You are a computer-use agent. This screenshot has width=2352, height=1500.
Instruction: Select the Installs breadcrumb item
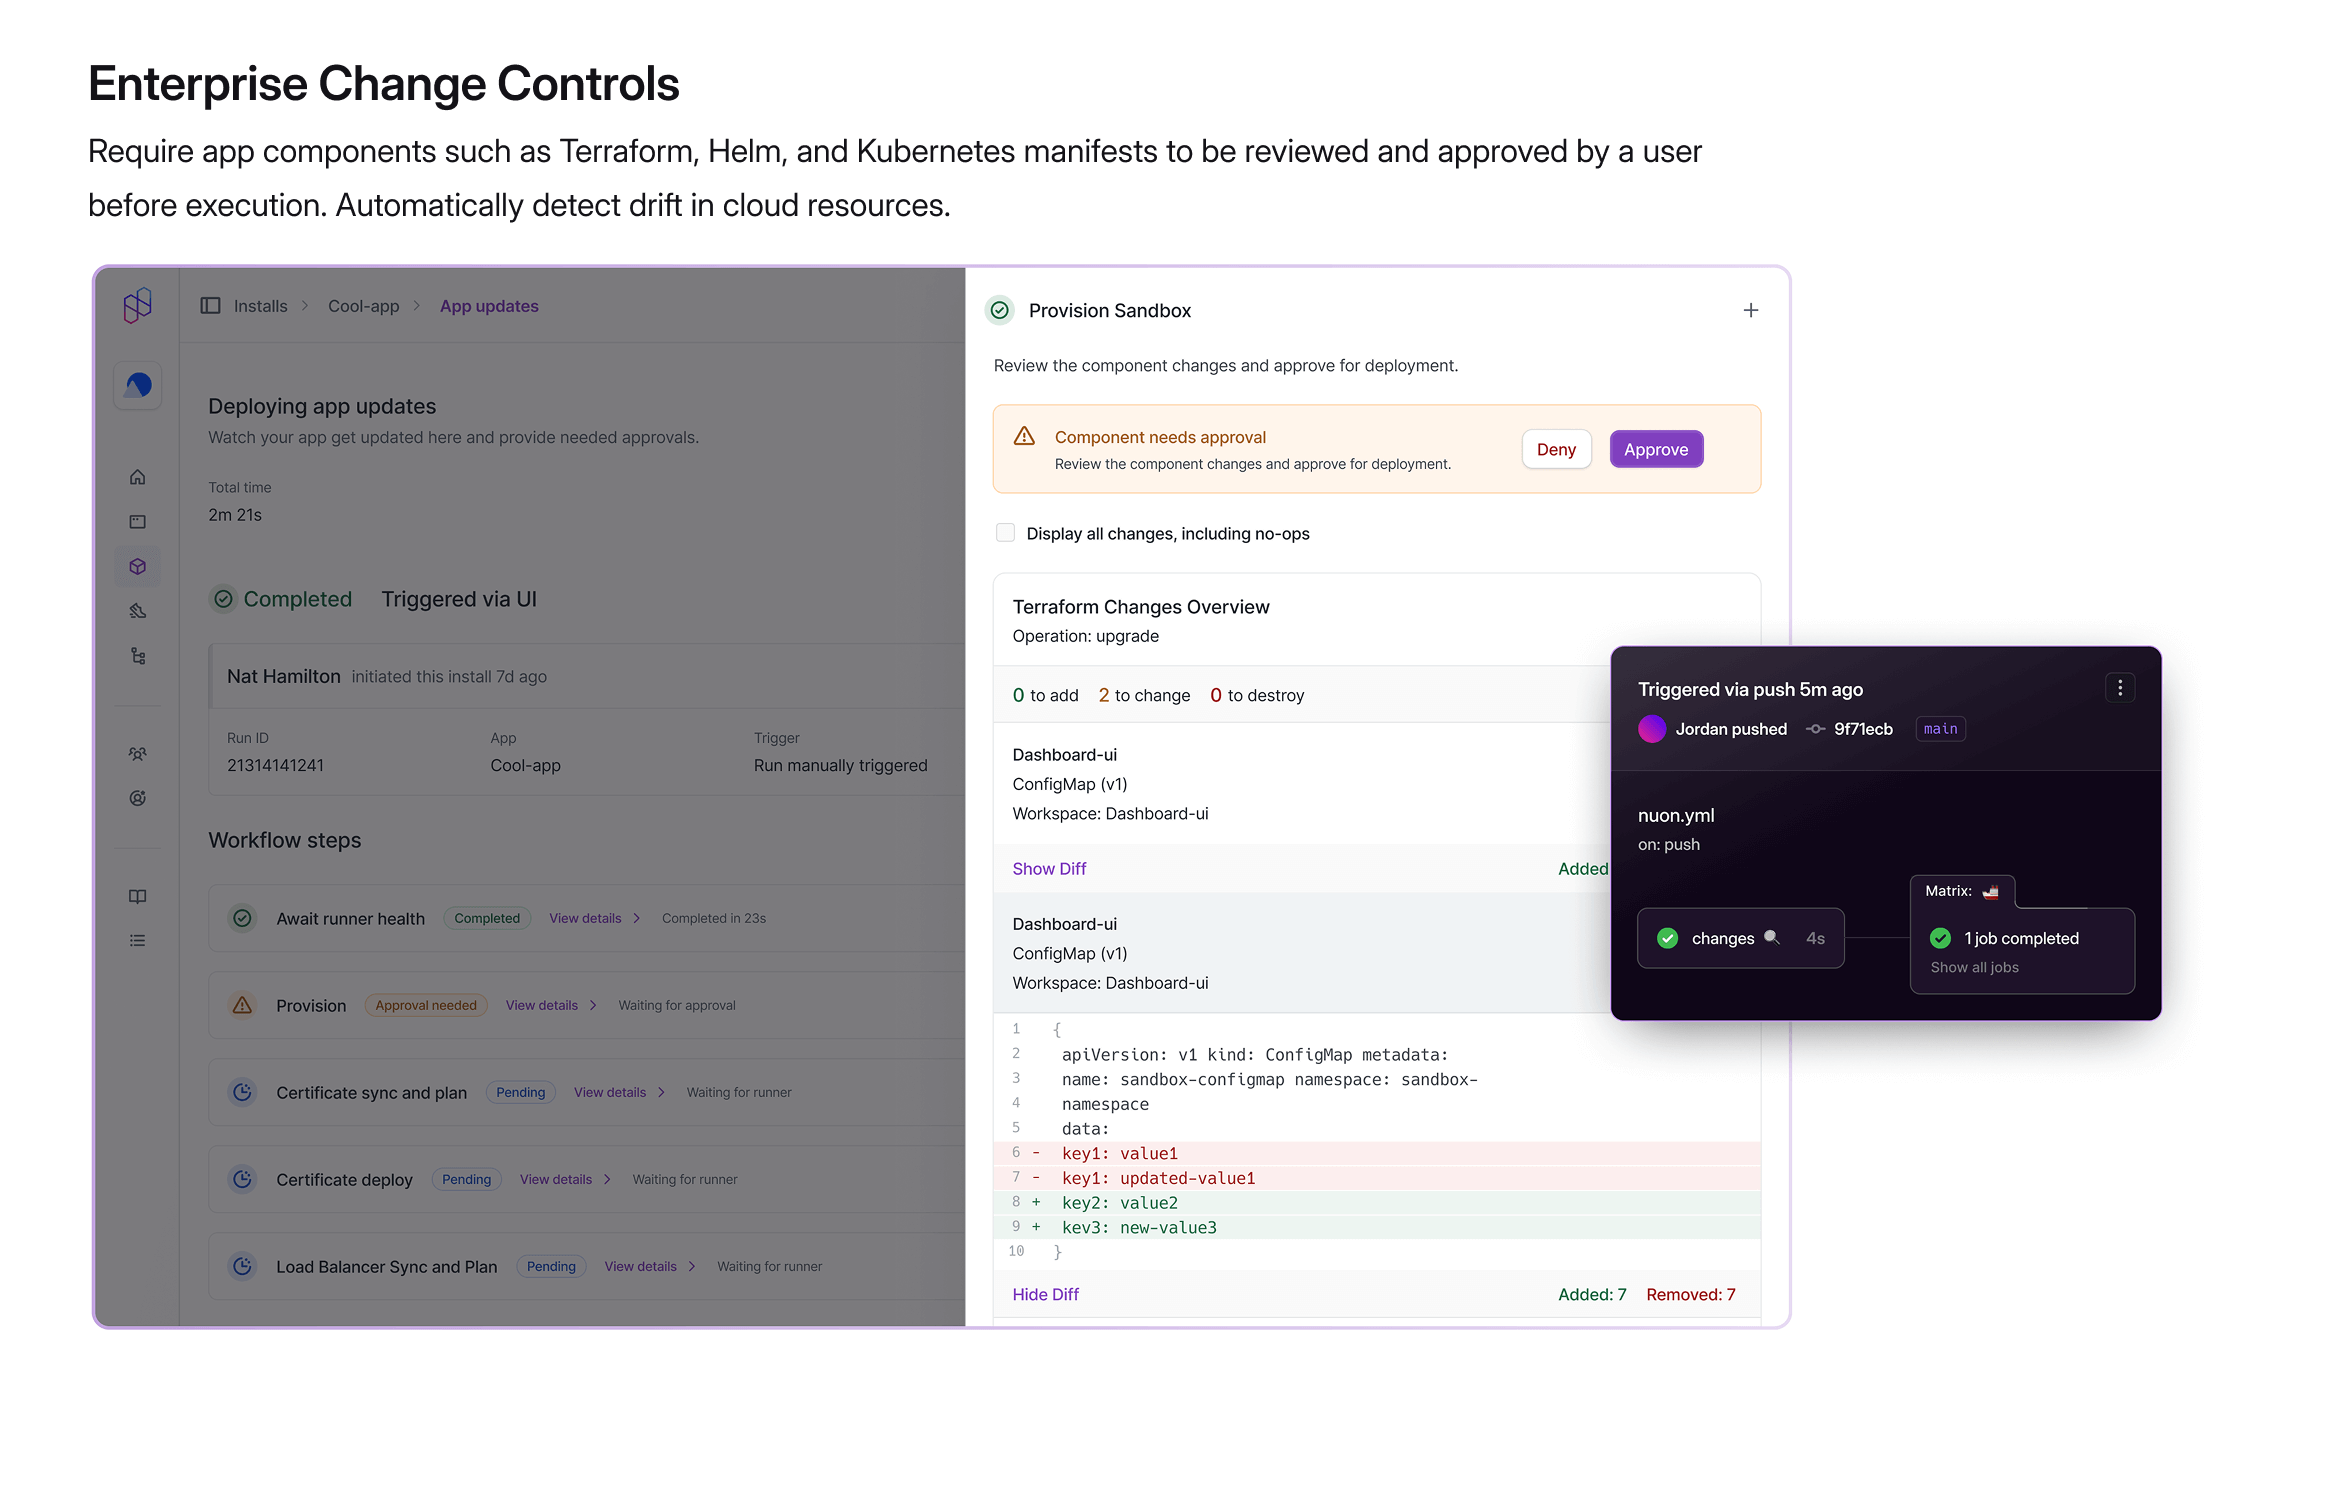tap(260, 306)
